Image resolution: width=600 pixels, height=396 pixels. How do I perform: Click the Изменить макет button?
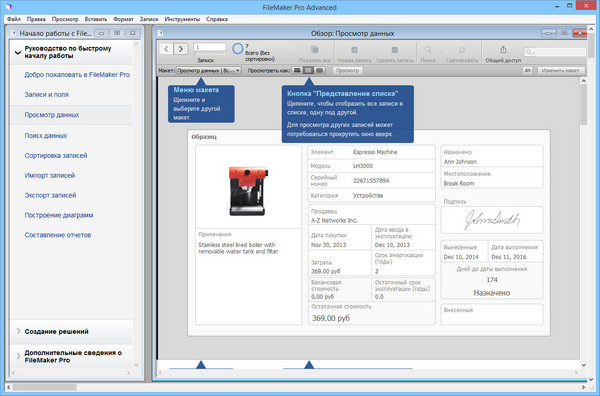pyautogui.click(x=561, y=70)
